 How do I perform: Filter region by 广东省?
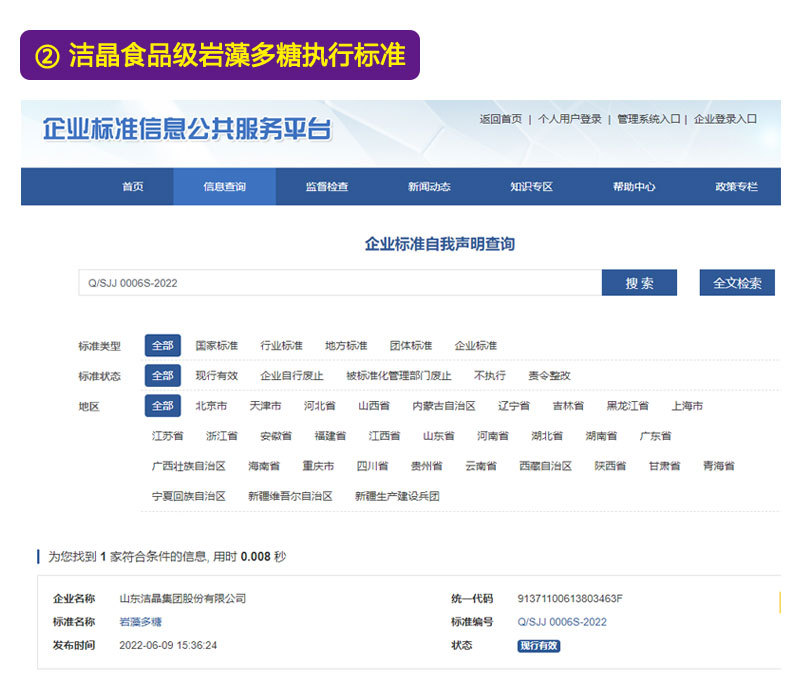click(656, 436)
